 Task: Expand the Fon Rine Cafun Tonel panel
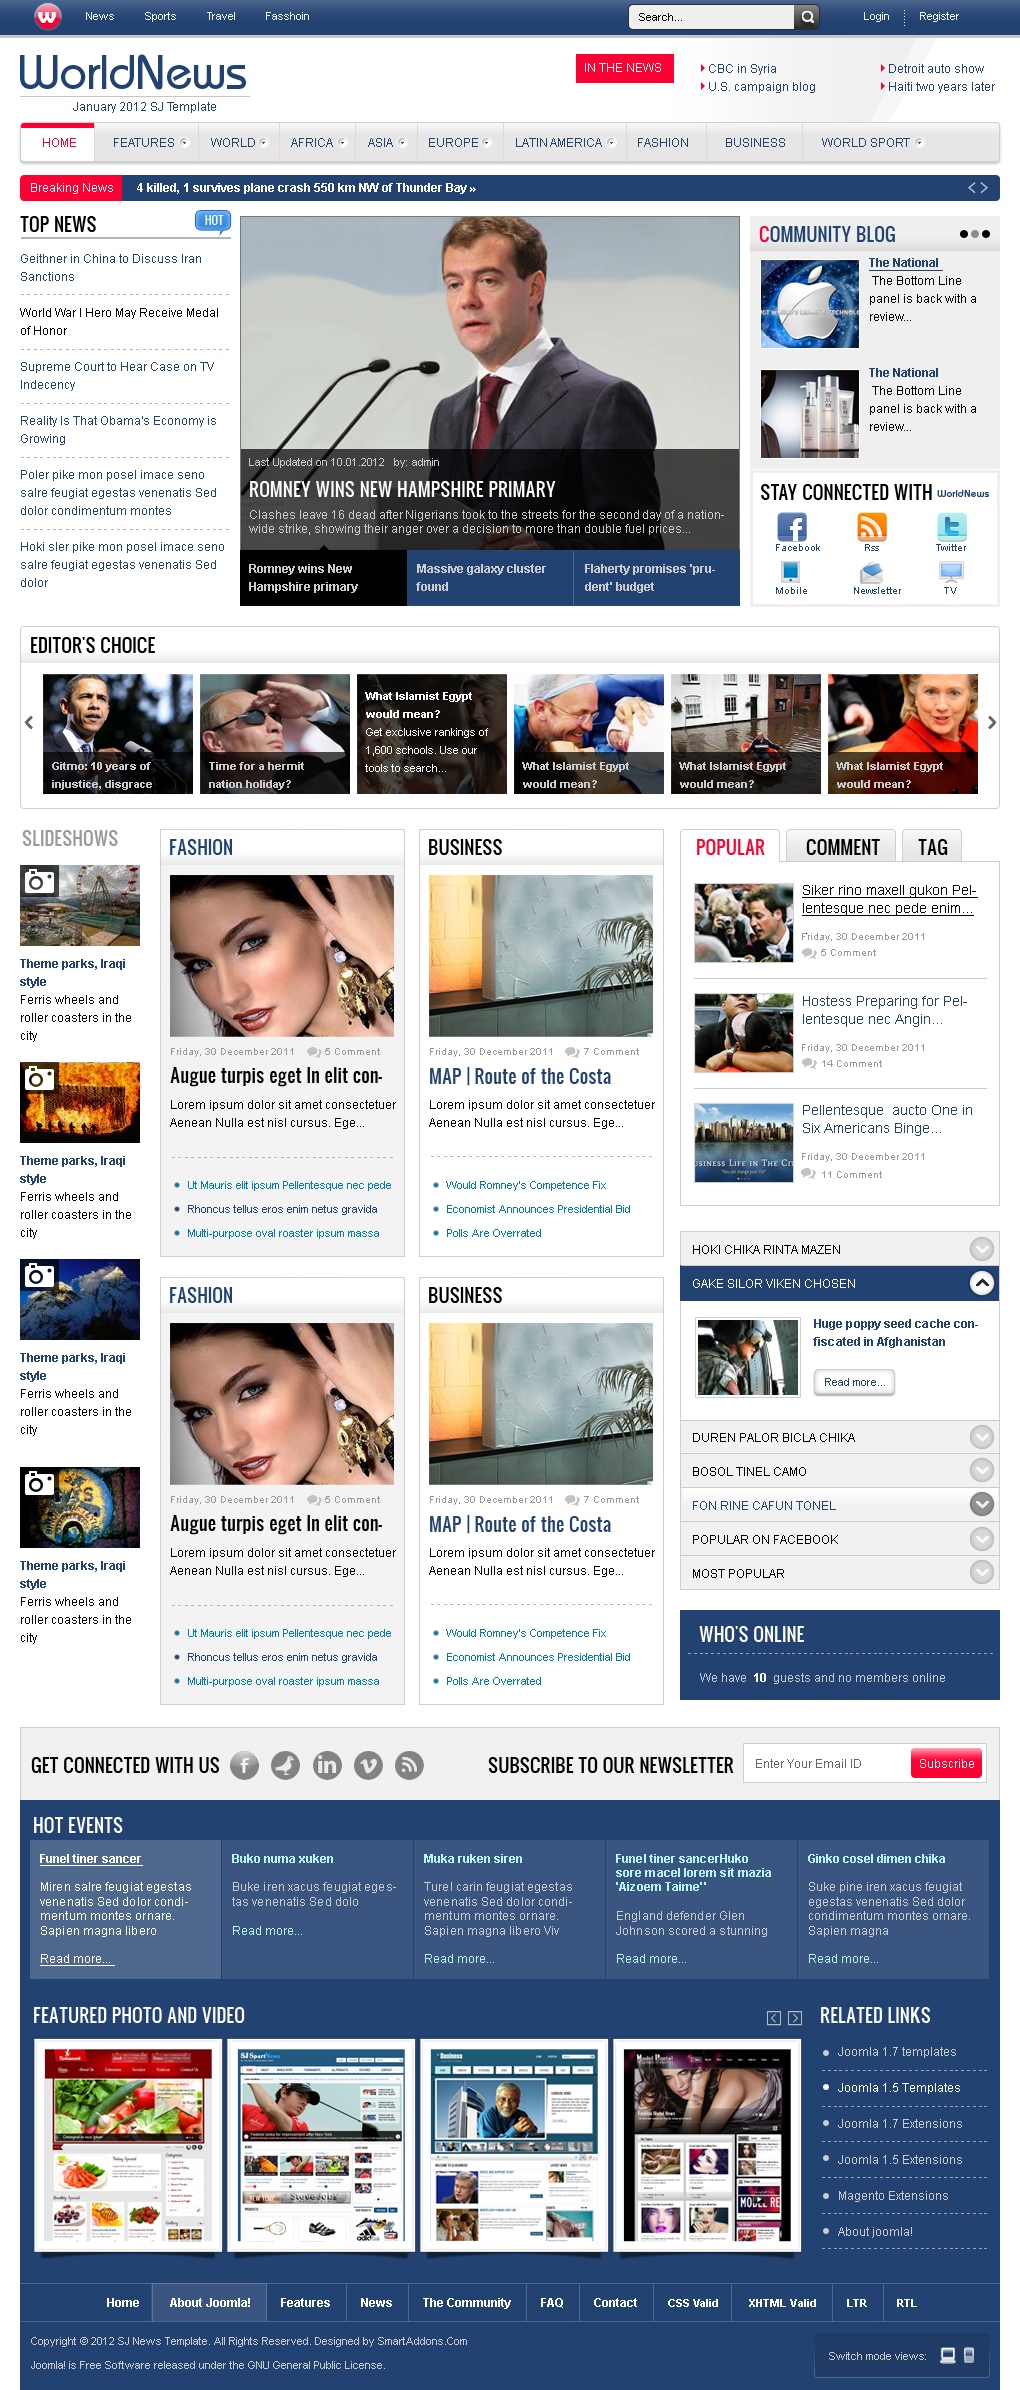(x=982, y=1505)
